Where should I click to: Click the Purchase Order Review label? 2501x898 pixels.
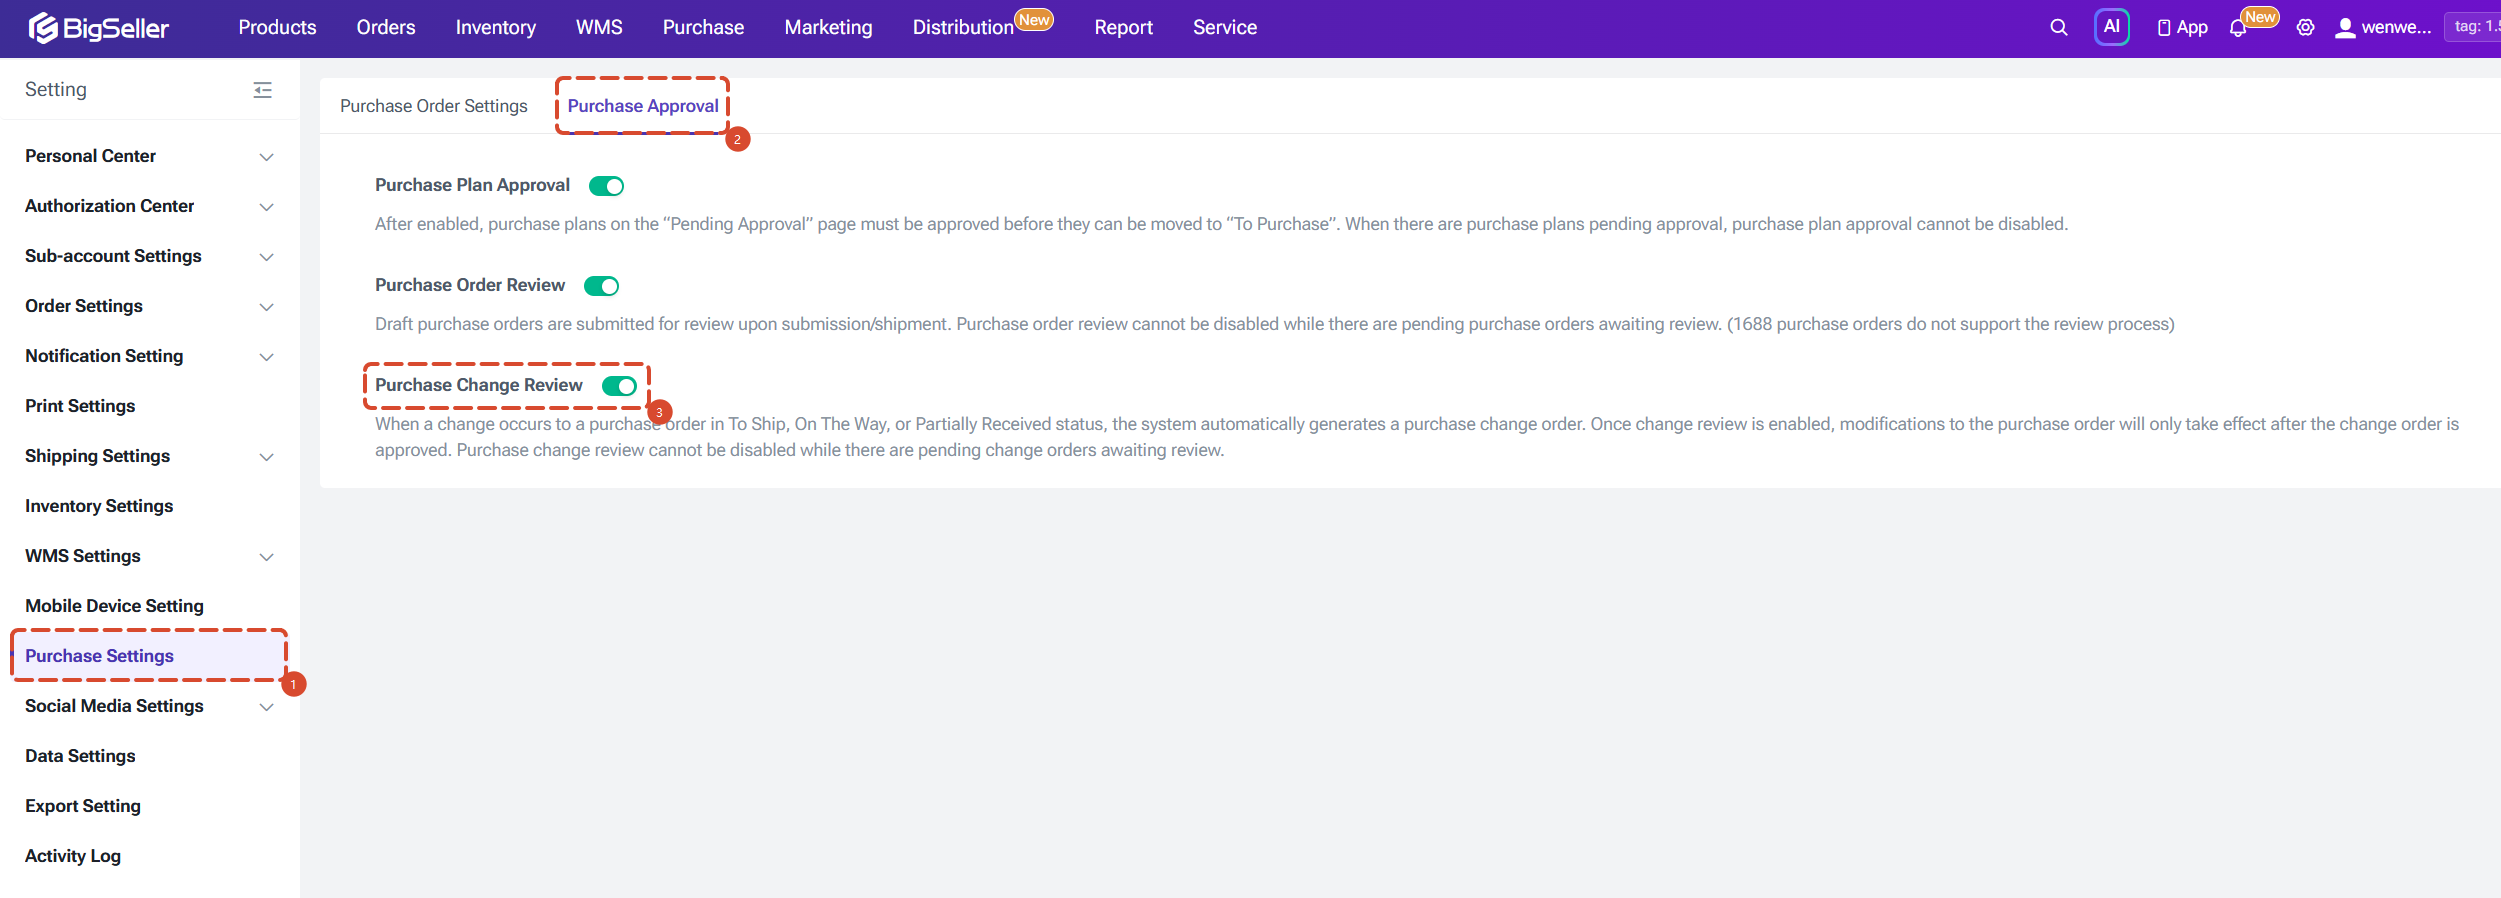[x=470, y=285]
